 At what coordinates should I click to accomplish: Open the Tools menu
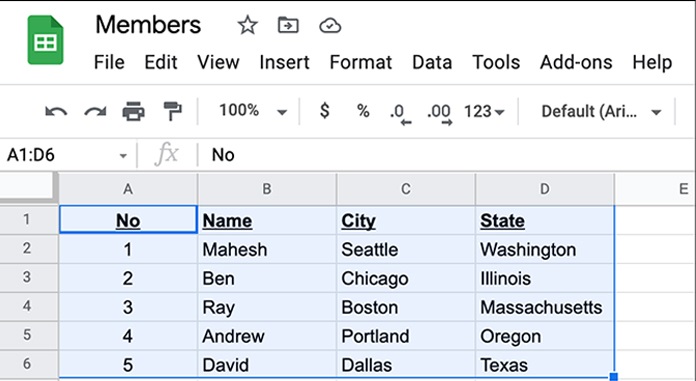(496, 62)
